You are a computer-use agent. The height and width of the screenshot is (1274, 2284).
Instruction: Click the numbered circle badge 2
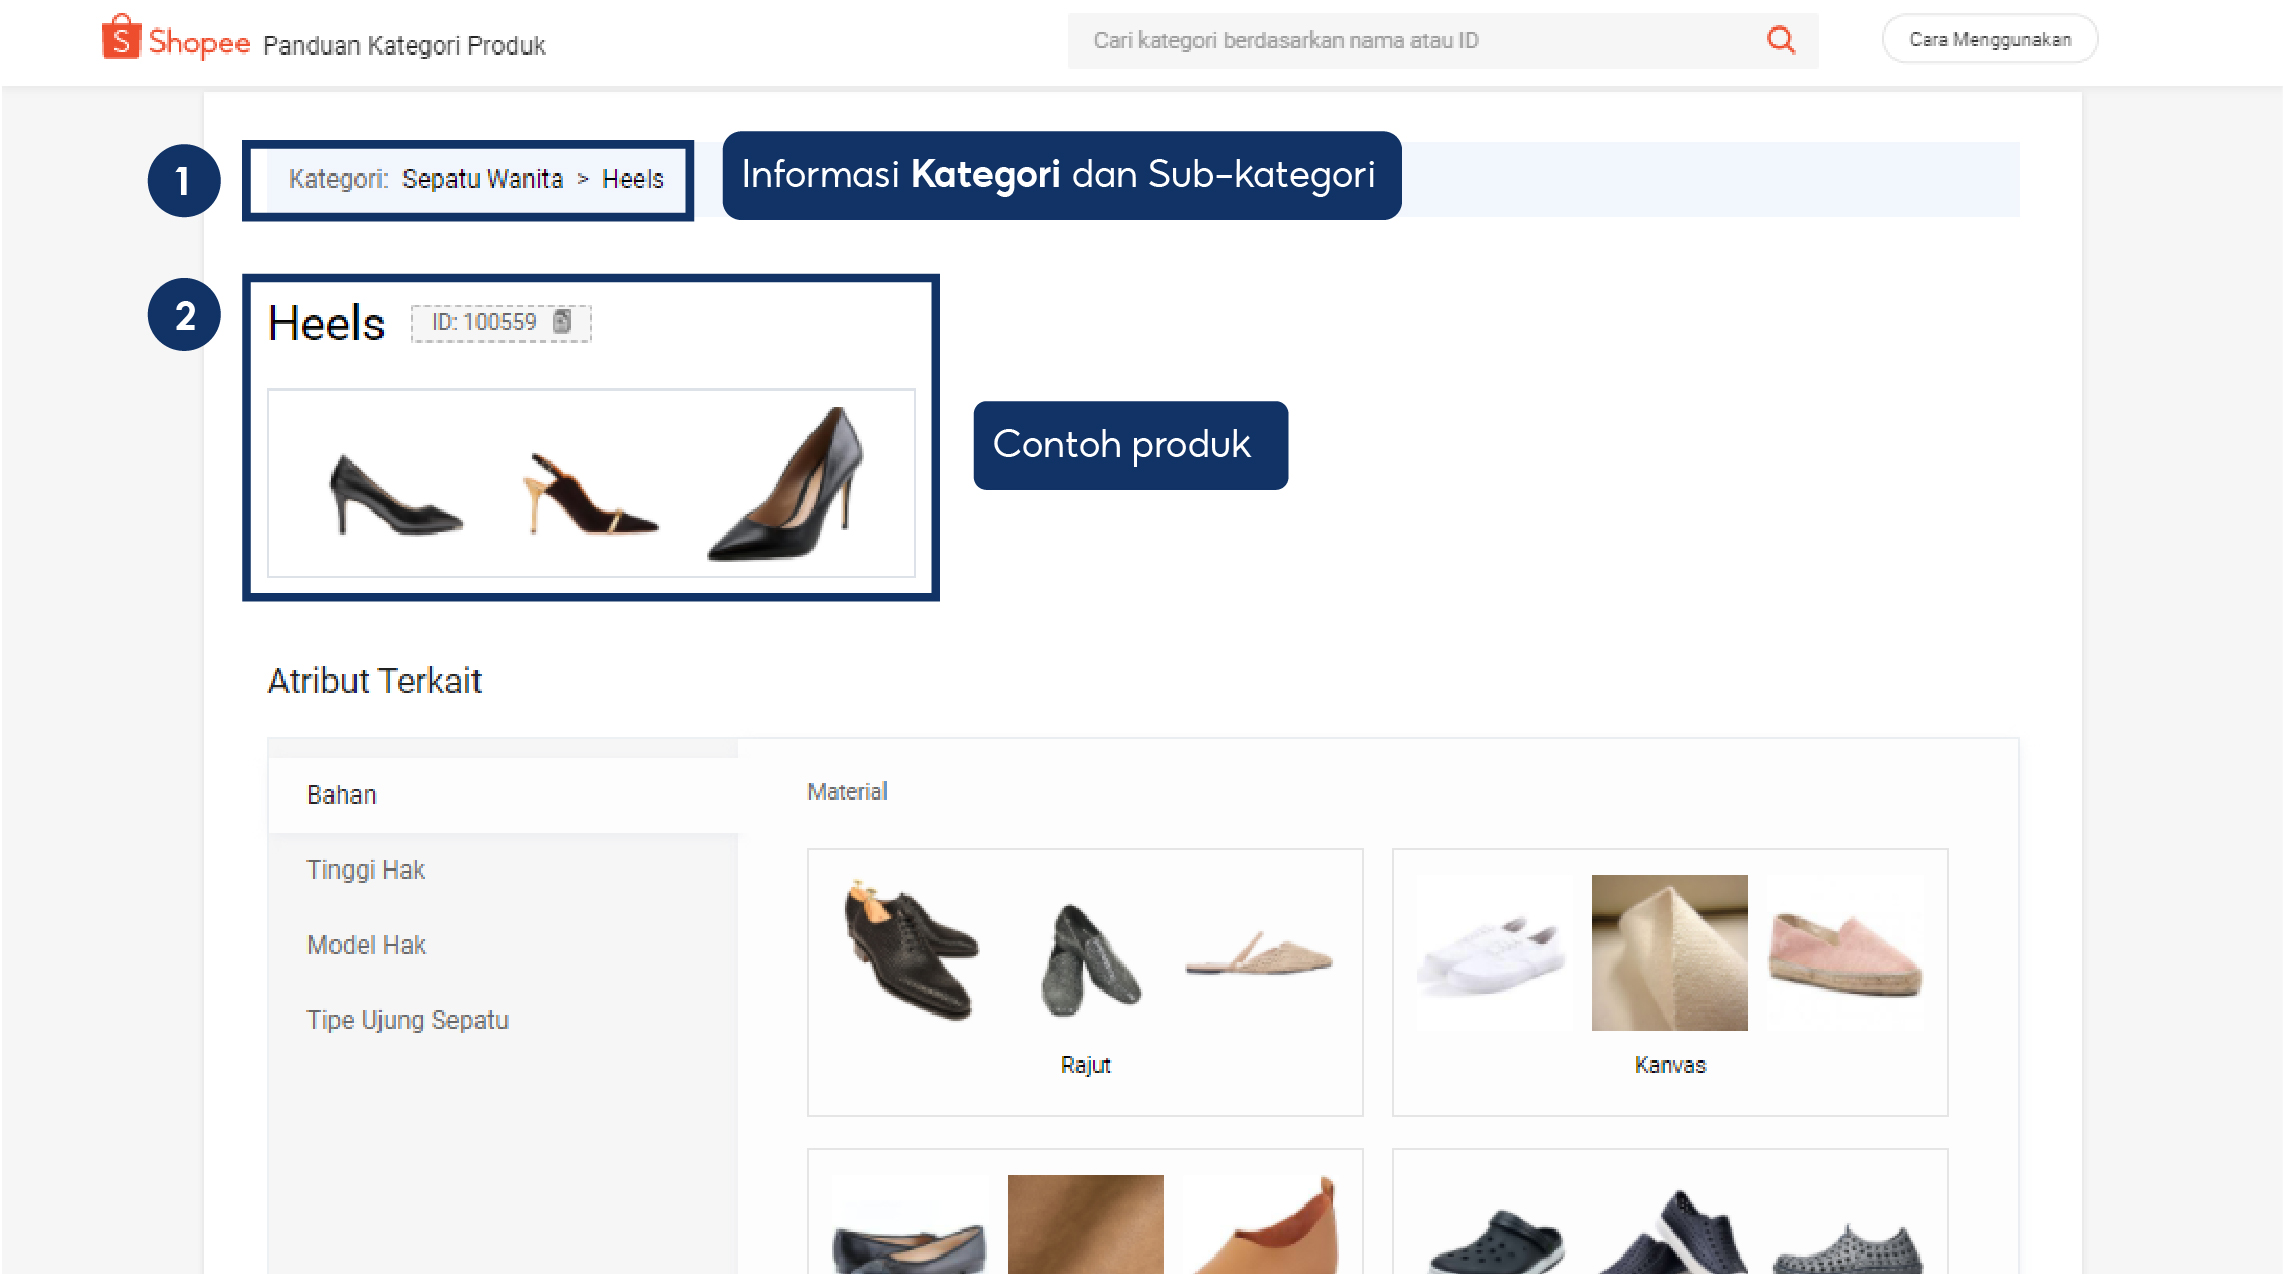(x=184, y=315)
